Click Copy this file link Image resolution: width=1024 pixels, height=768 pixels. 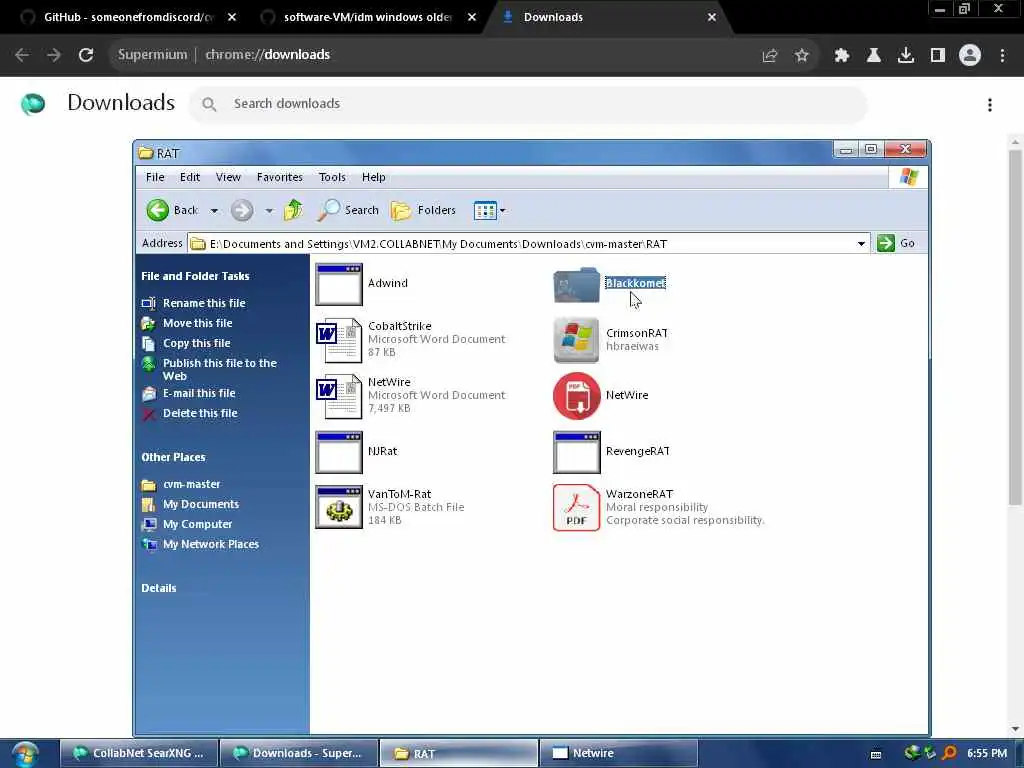click(x=197, y=343)
